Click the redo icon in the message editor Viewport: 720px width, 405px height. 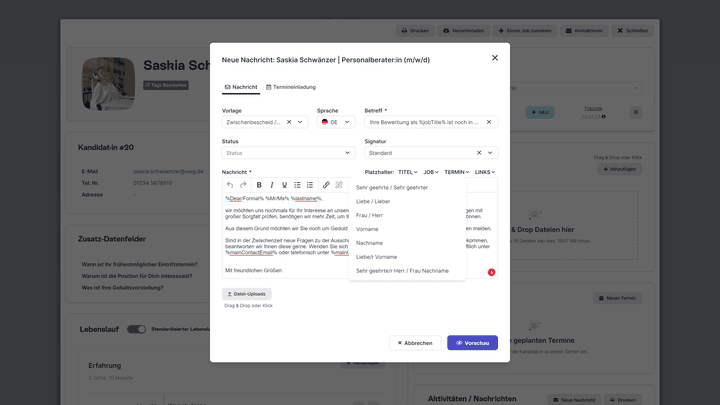pos(243,185)
